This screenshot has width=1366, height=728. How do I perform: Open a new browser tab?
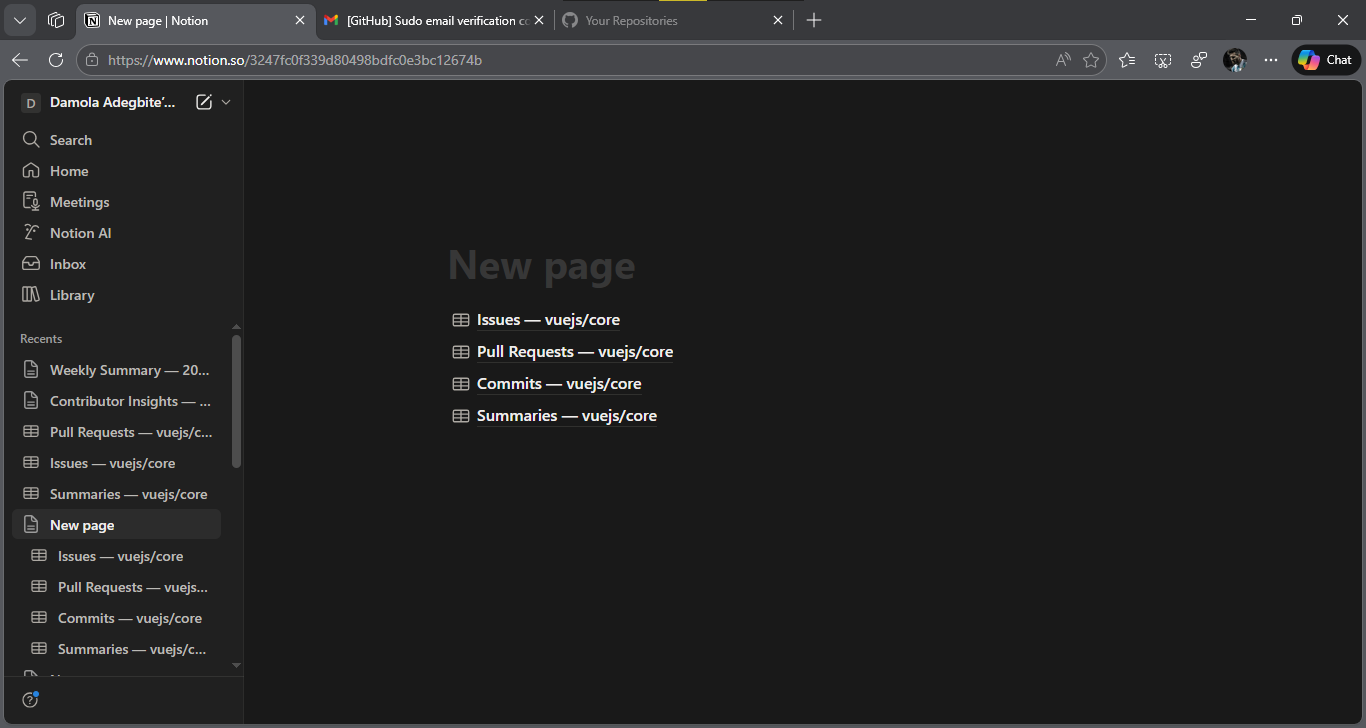click(814, 20)
